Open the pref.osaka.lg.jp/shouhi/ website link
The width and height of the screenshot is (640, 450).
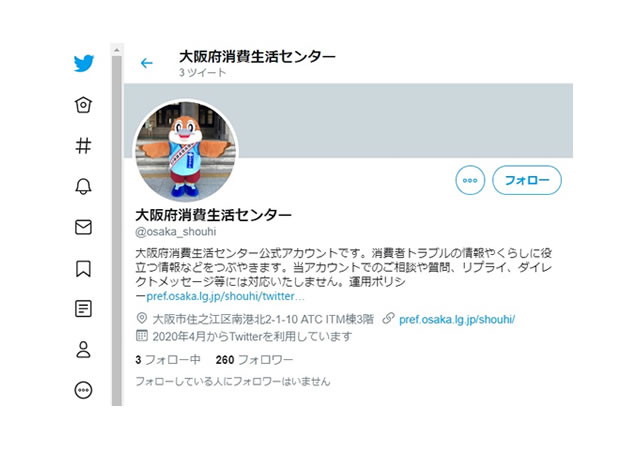point(457,319)
